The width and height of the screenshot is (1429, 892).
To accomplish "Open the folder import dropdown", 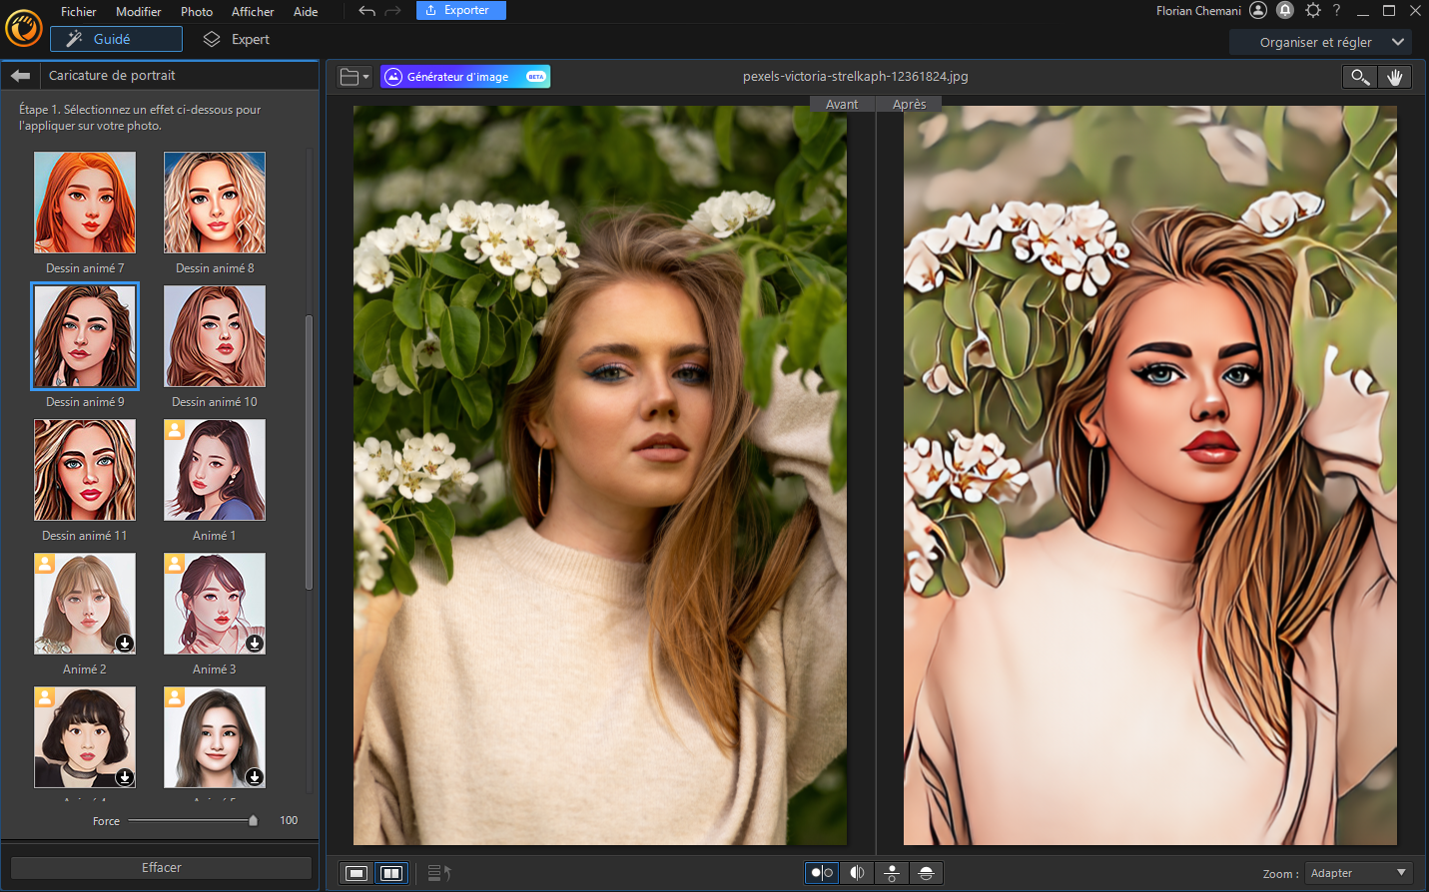I will (354, 77).
